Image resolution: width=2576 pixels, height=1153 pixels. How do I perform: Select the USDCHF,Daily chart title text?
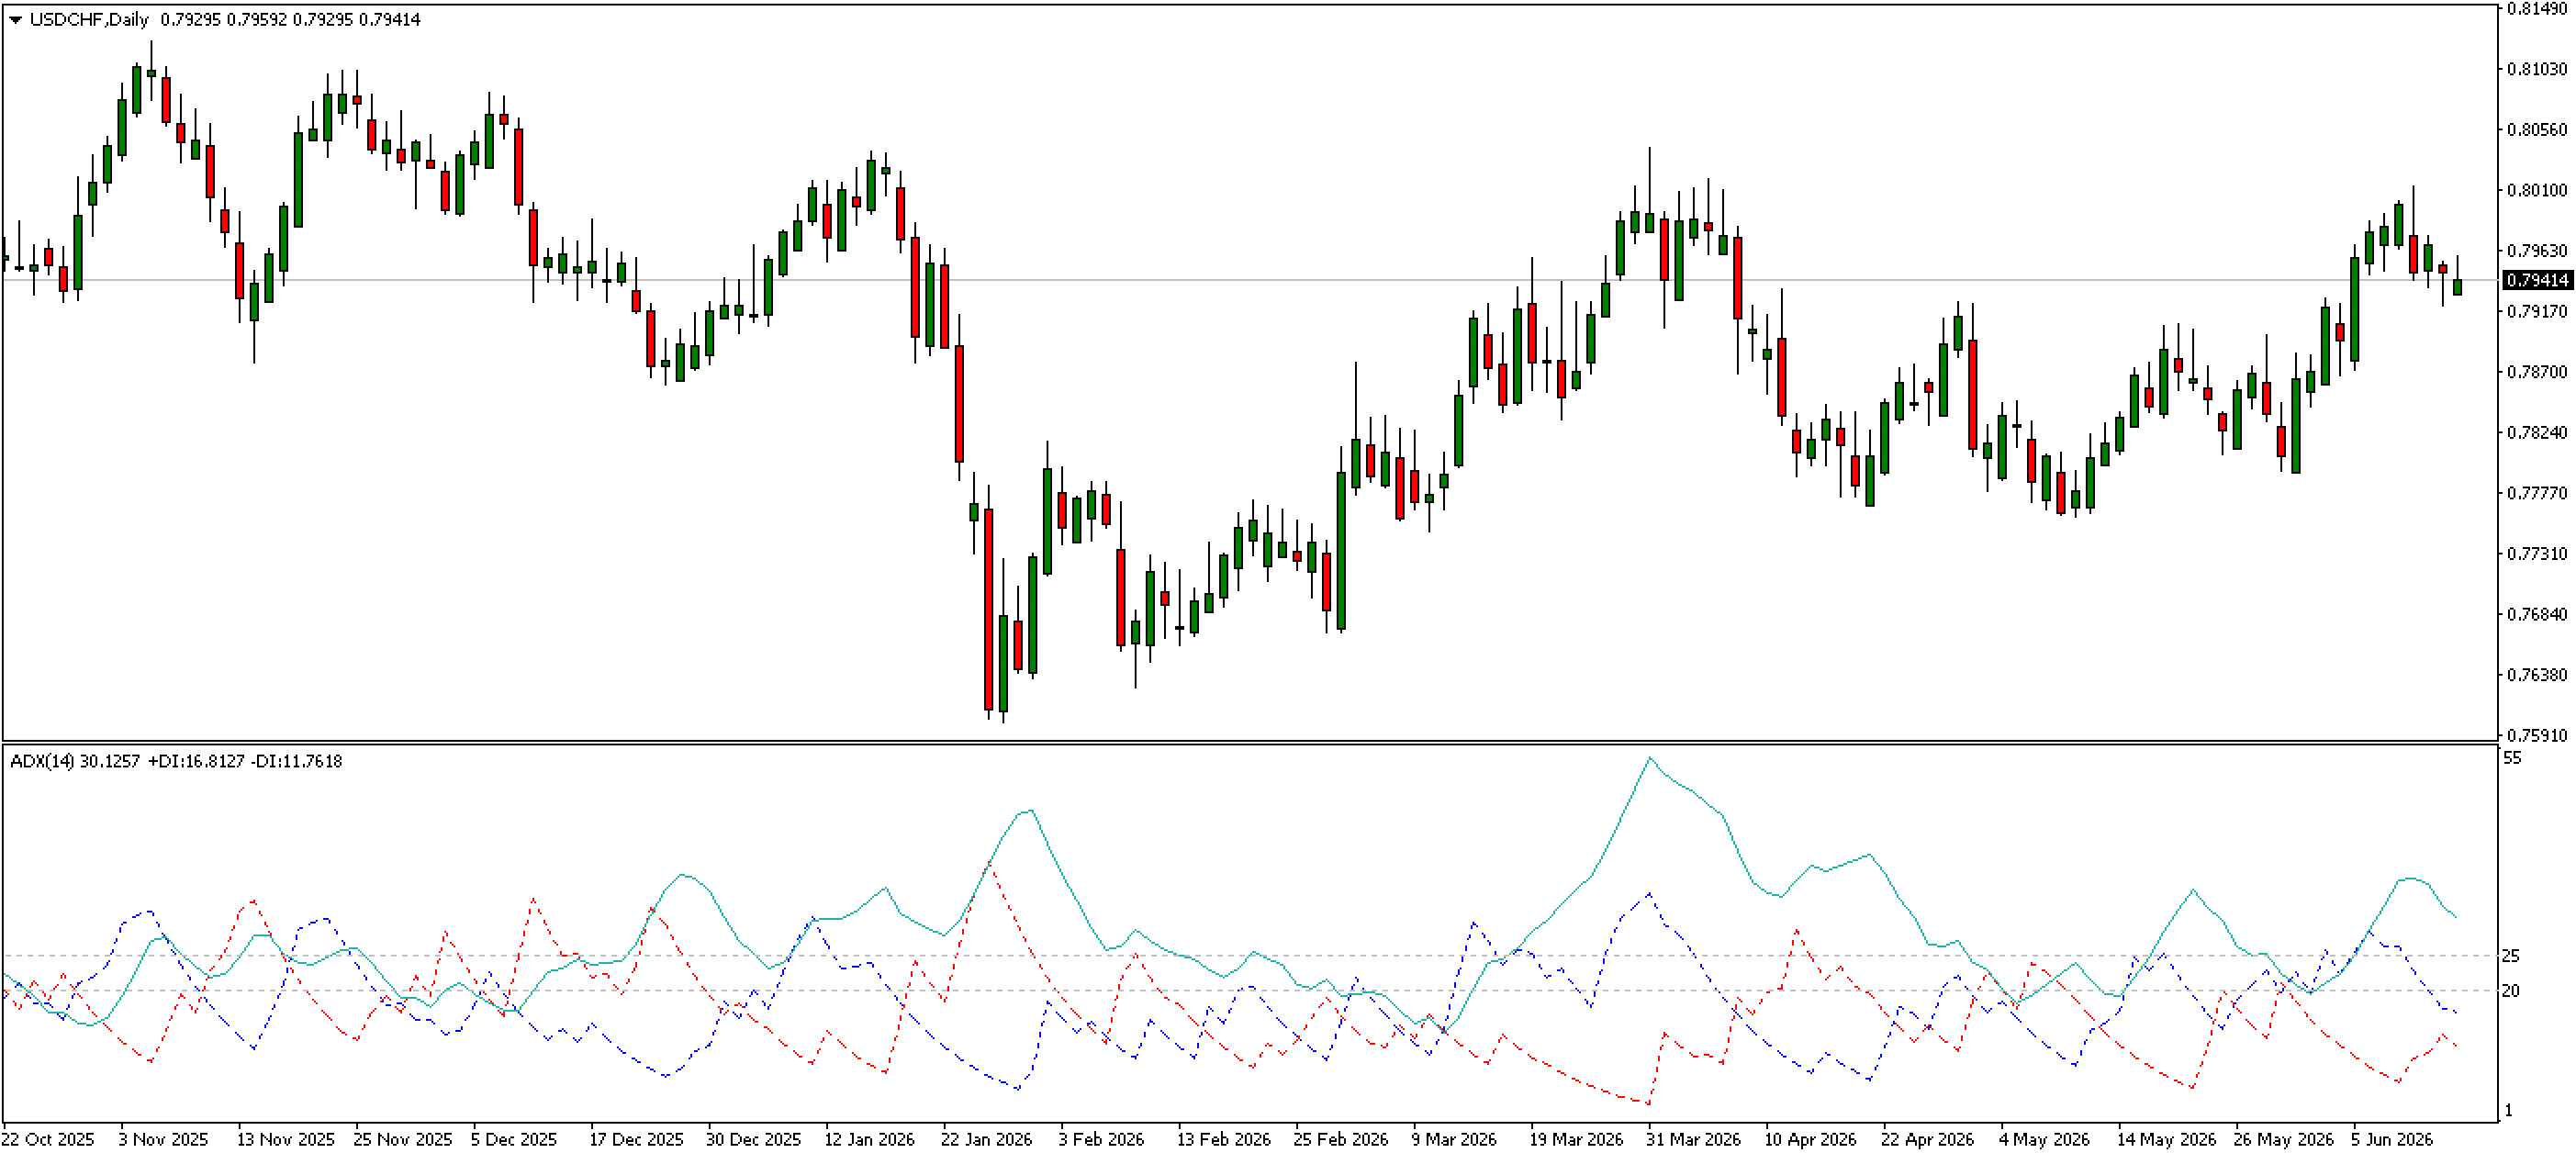89,20
